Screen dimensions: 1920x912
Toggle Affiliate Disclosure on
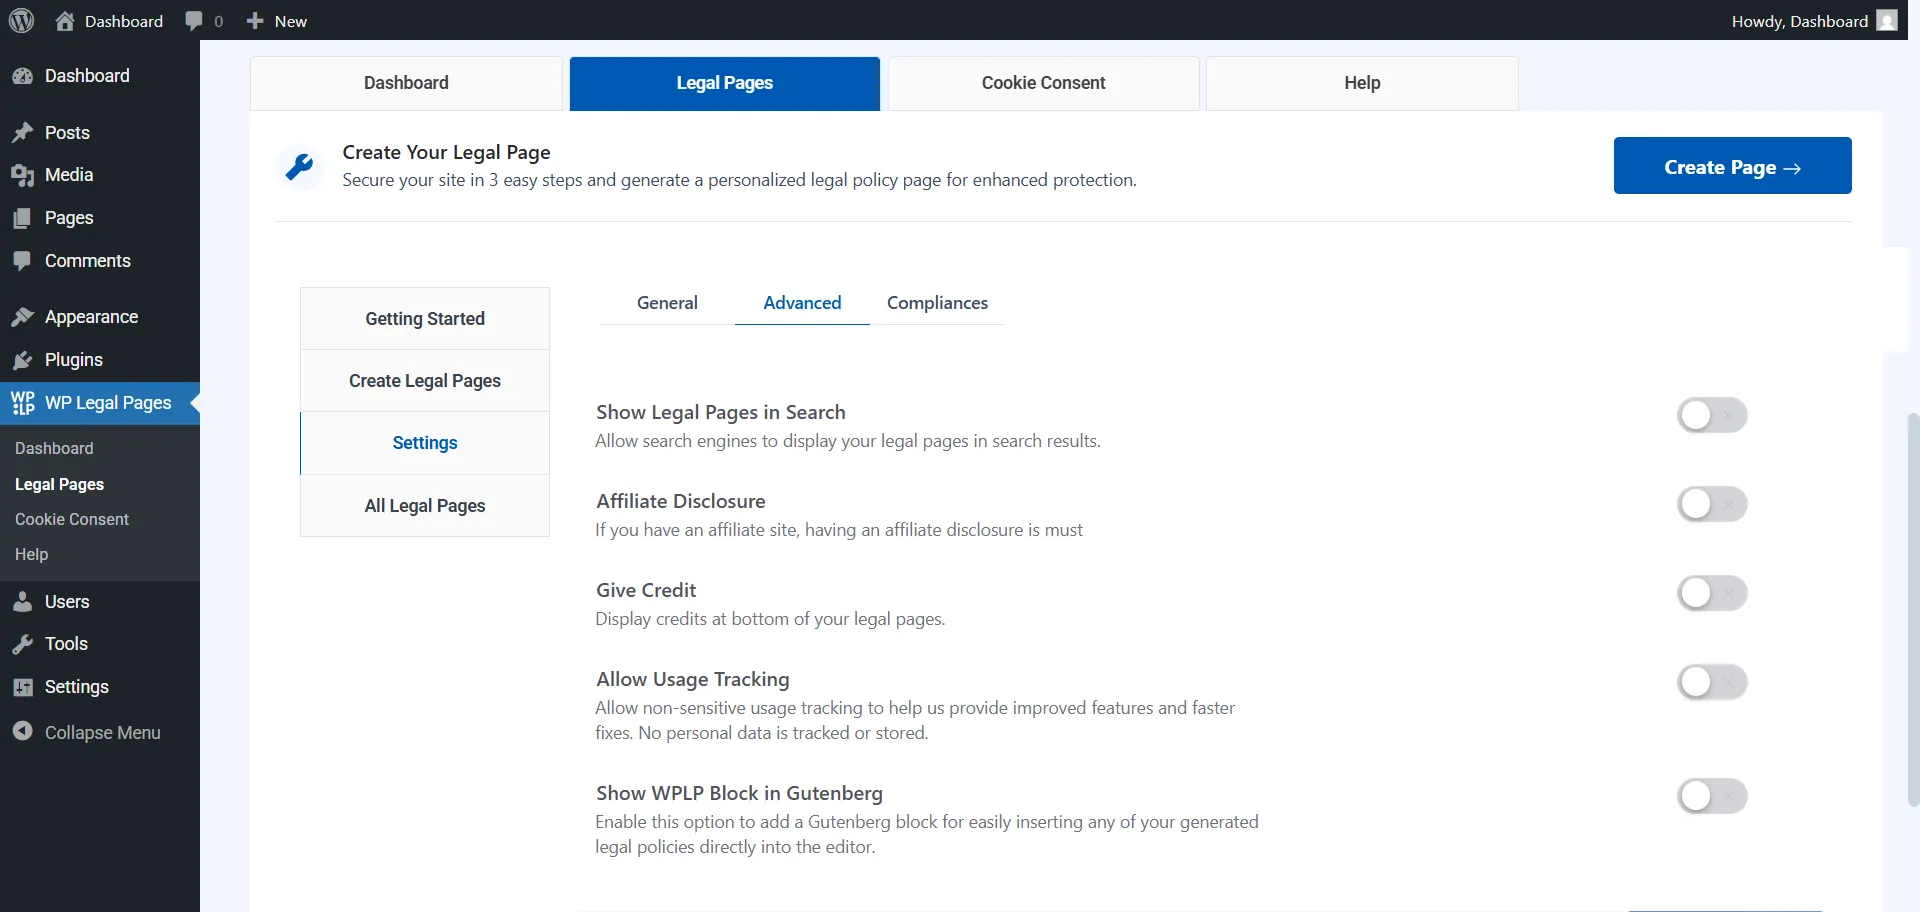(x=1711, y=504)
